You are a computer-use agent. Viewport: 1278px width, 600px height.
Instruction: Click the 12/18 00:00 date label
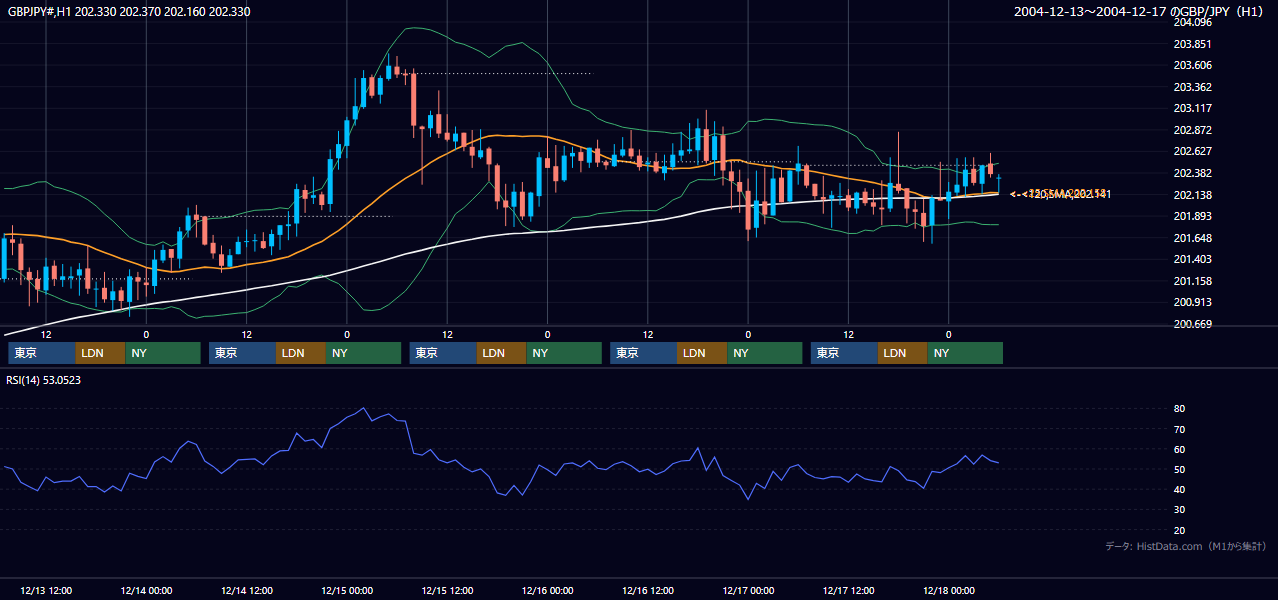coord(949,590)
